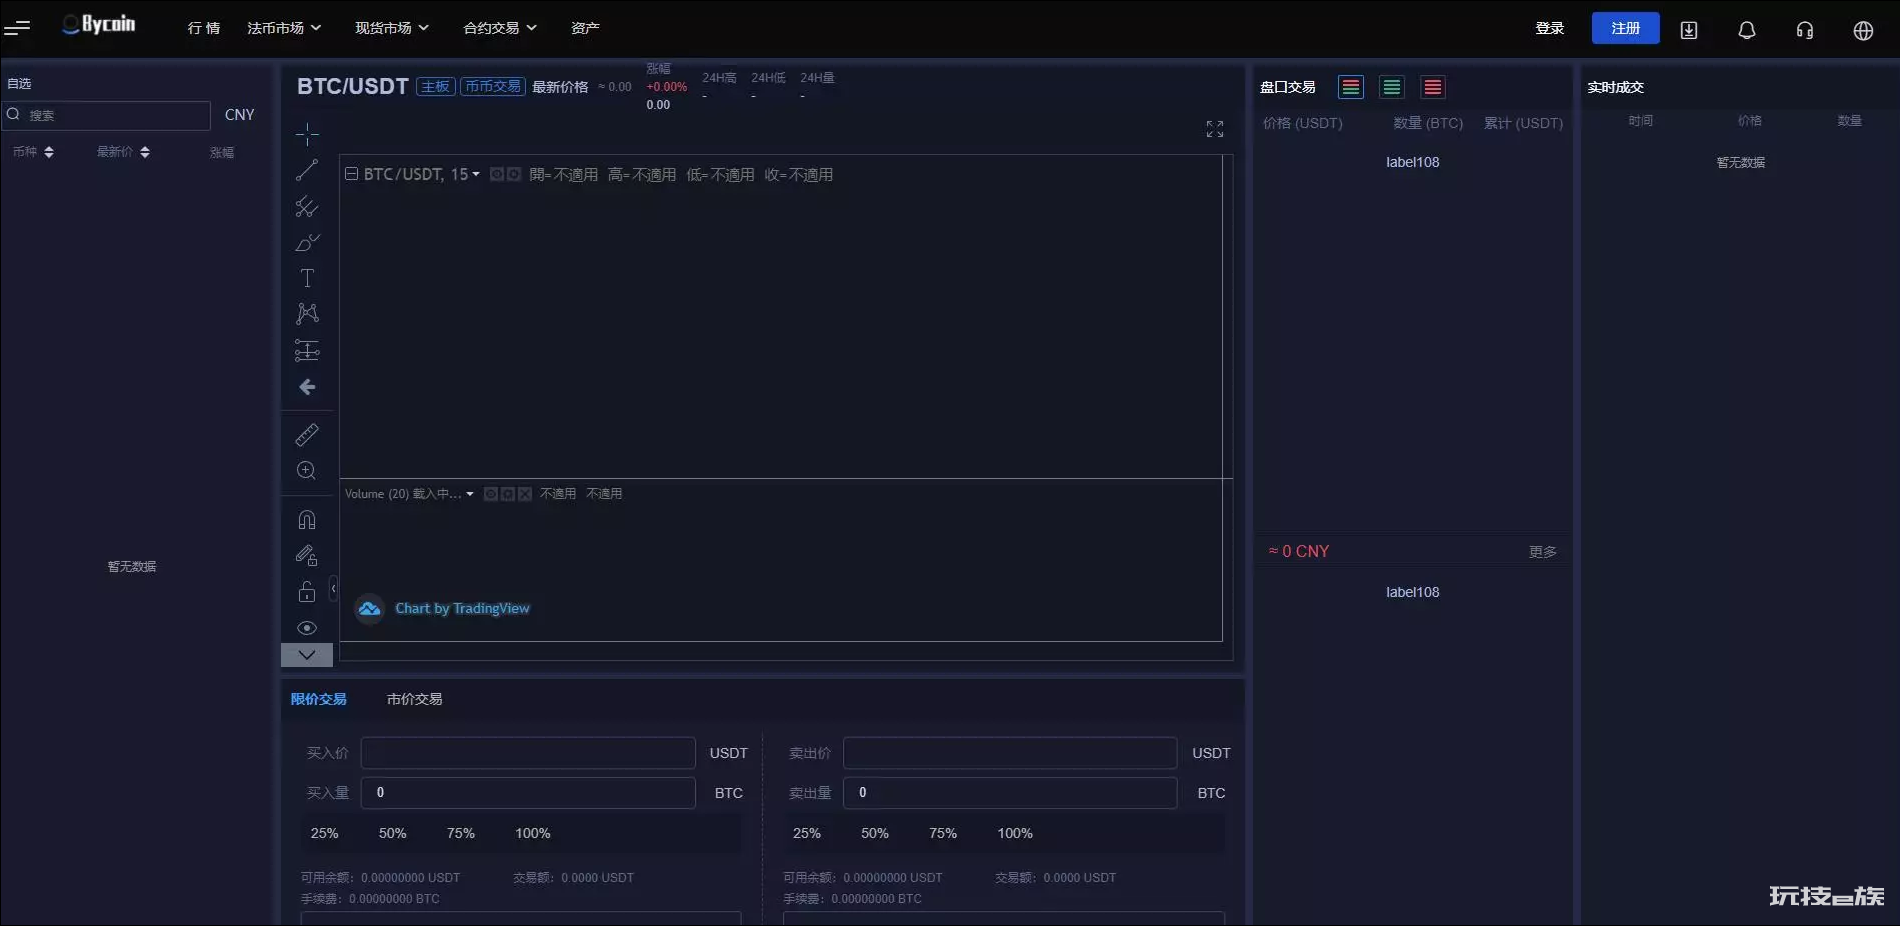This screenshot has width=1900, height=926.
Task: Click the 盘口交易 heading
Action: pyautogui.click(x=1288, y=87)
